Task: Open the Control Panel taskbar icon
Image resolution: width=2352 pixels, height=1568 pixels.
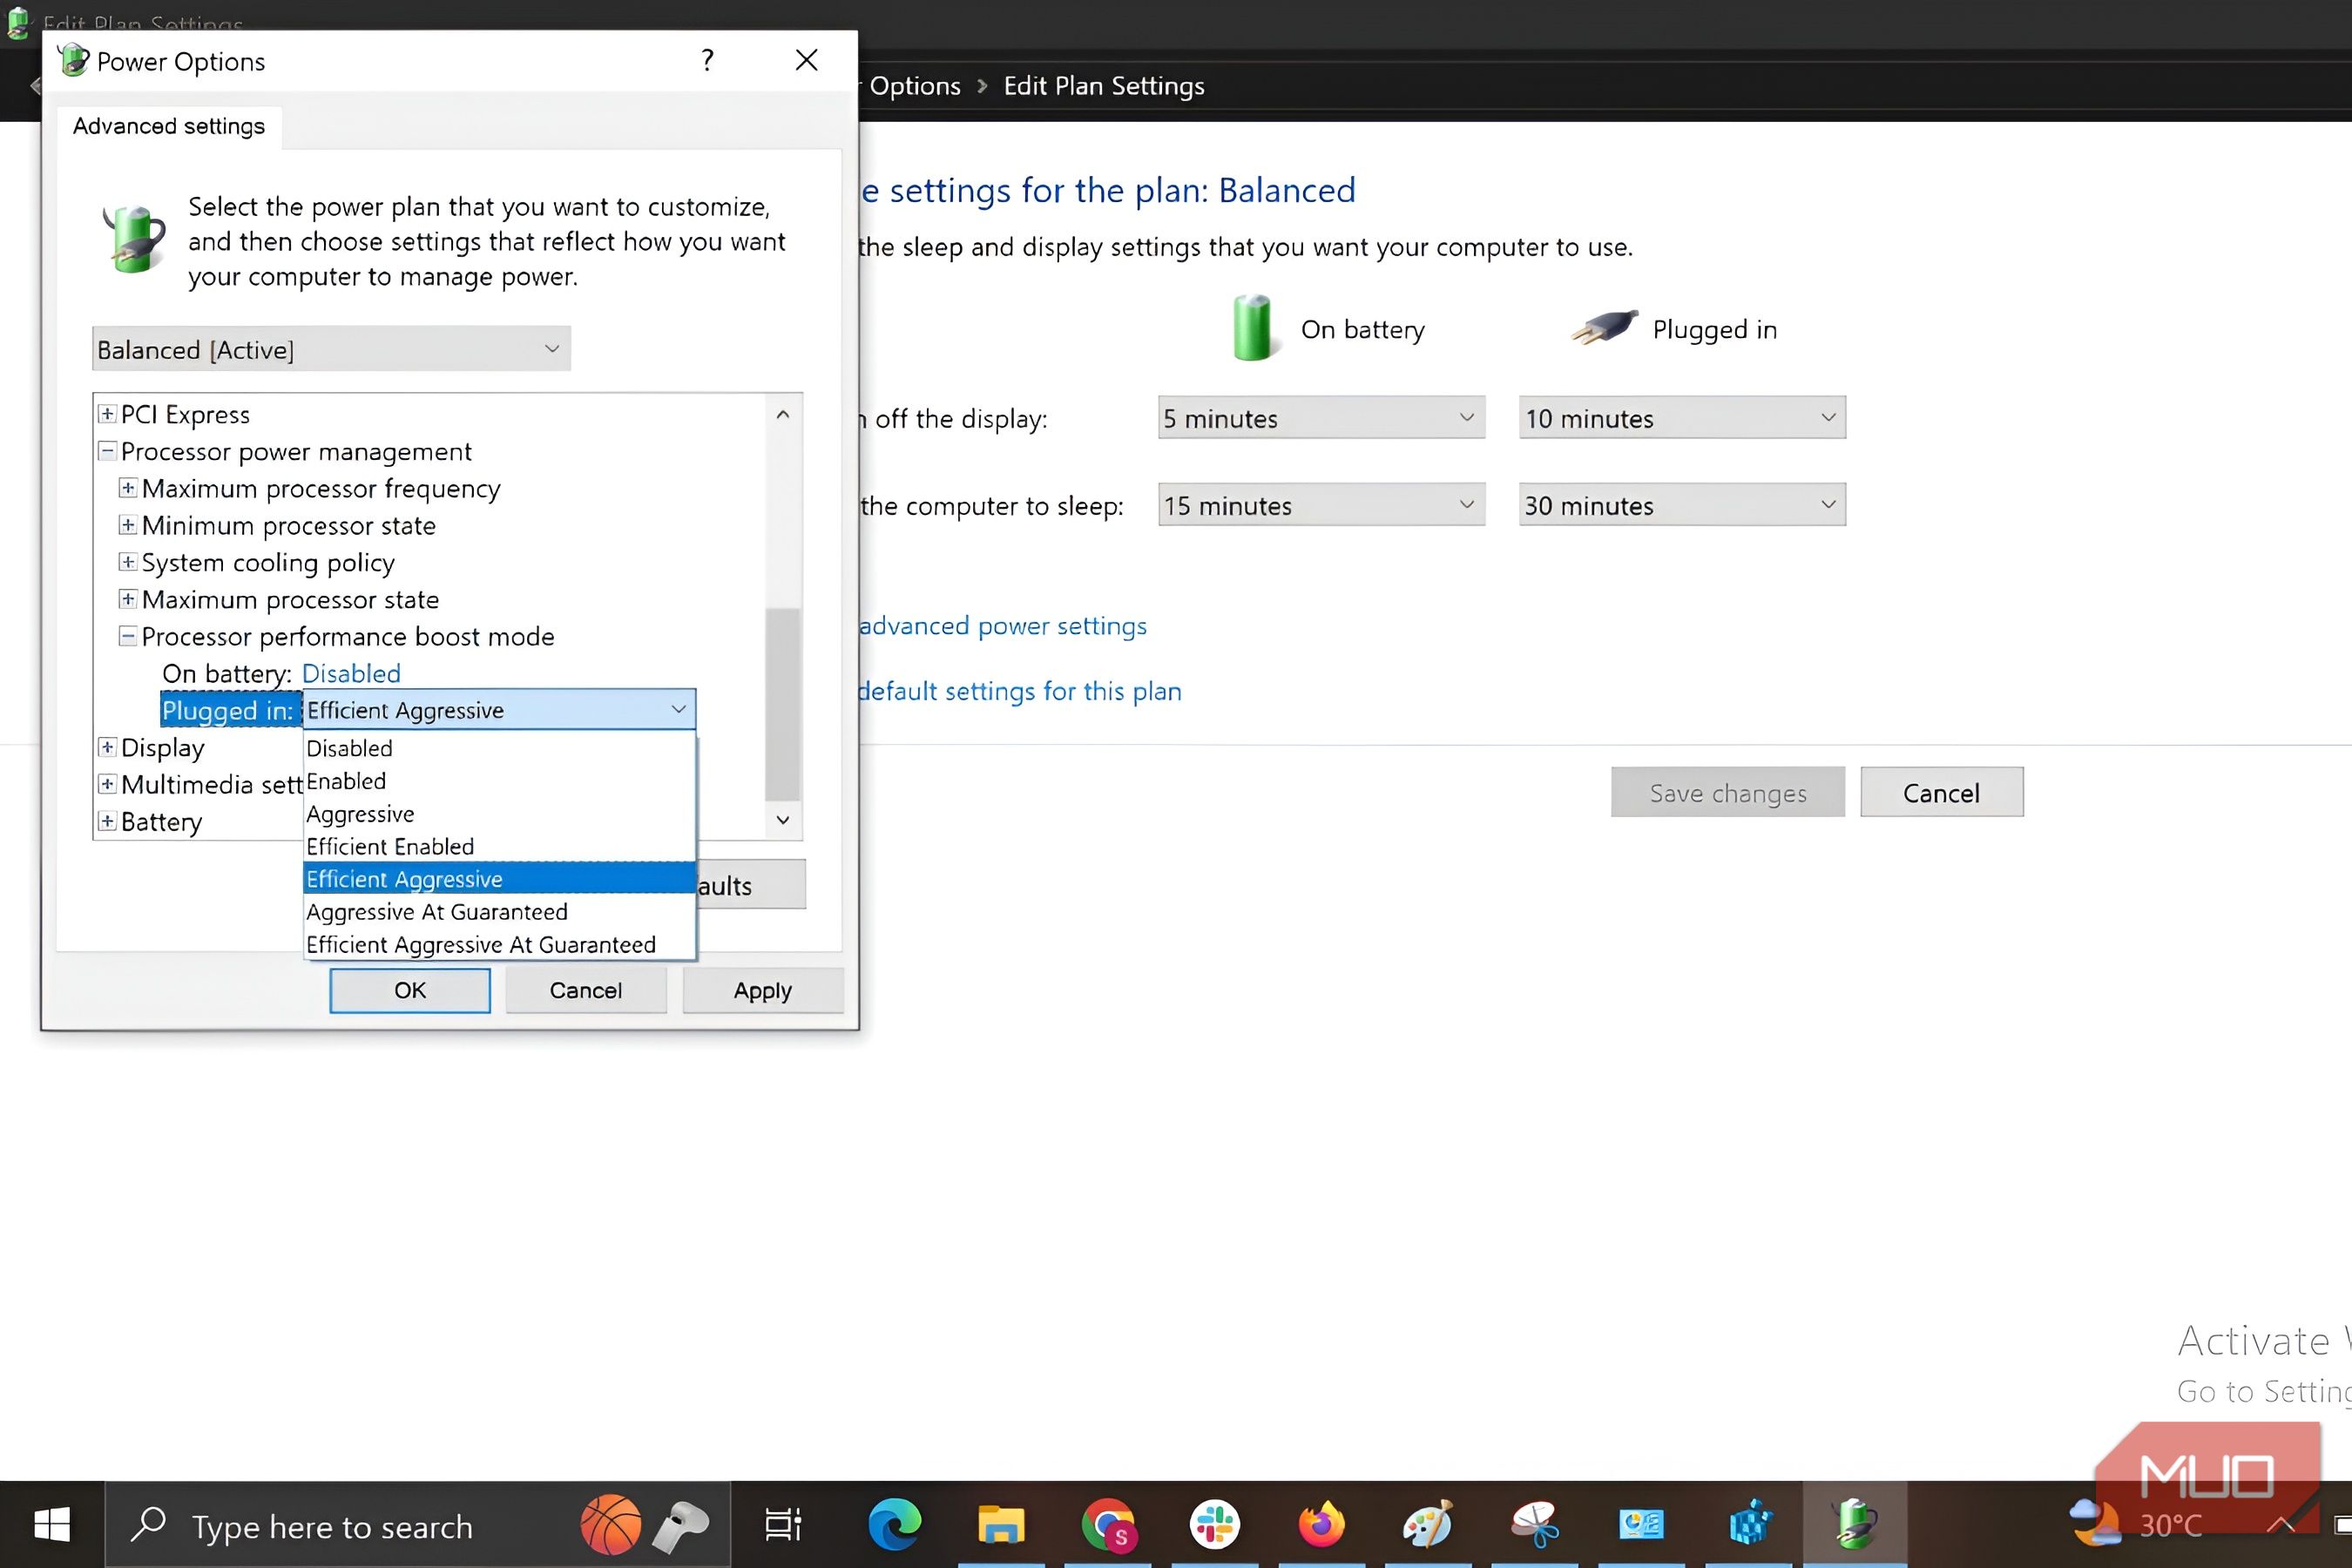Action: coord(1641,1524)
